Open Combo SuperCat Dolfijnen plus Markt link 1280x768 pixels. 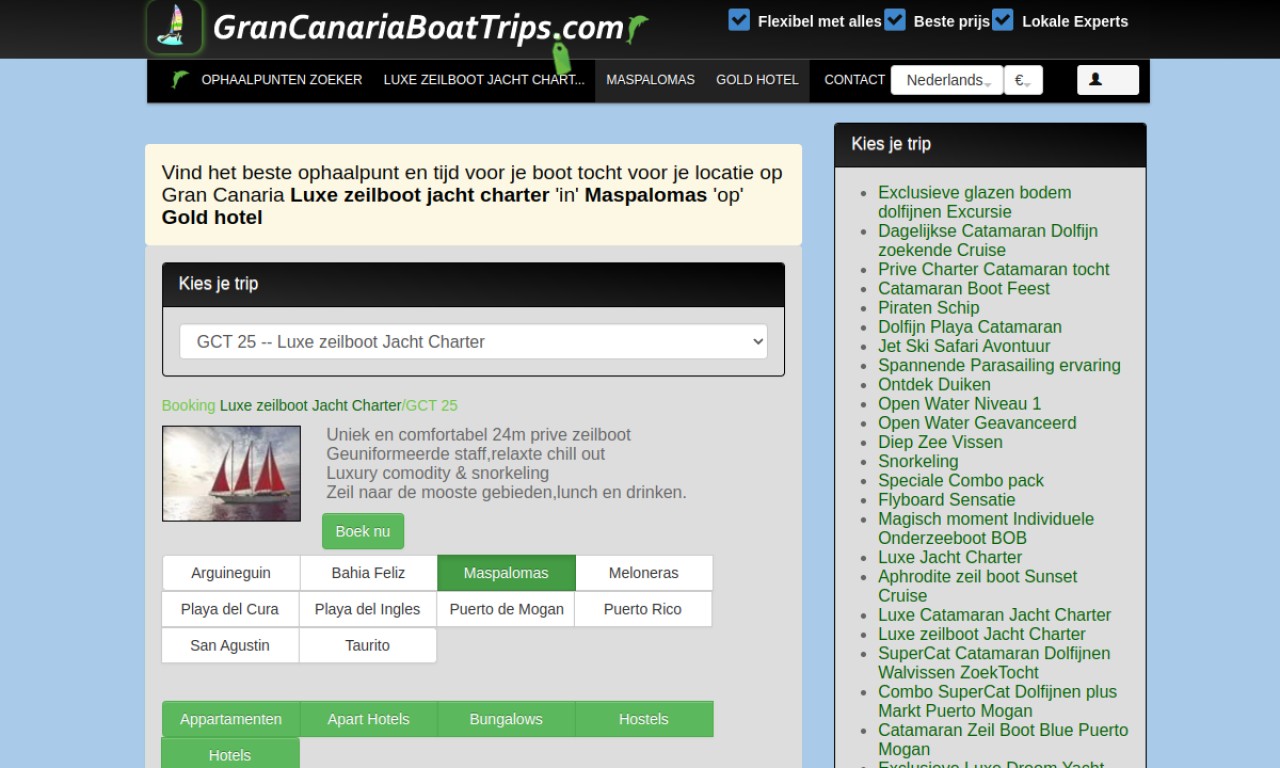coord(997,701)
